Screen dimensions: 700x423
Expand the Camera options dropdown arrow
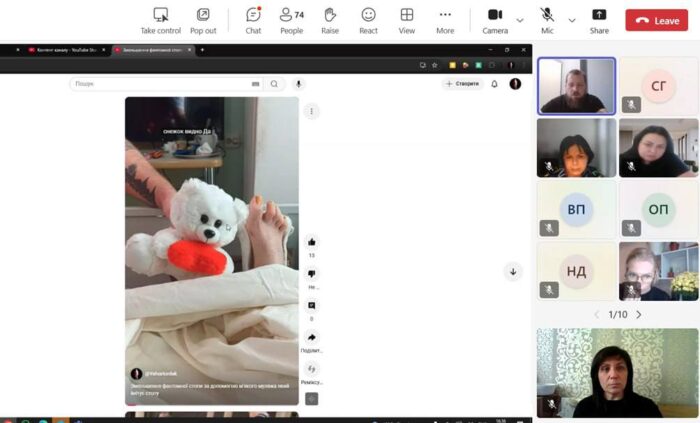coord(519,19)
